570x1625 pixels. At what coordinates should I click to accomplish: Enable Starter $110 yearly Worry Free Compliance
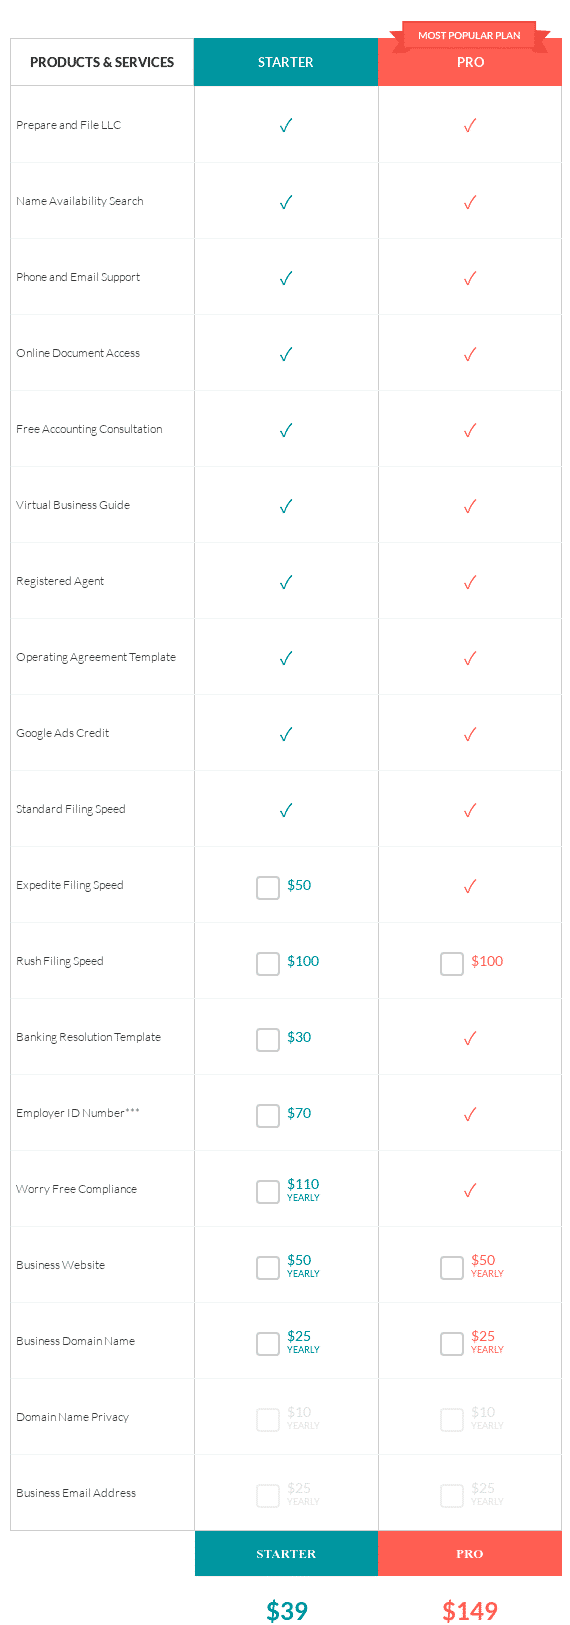[x=268, y=1191]
